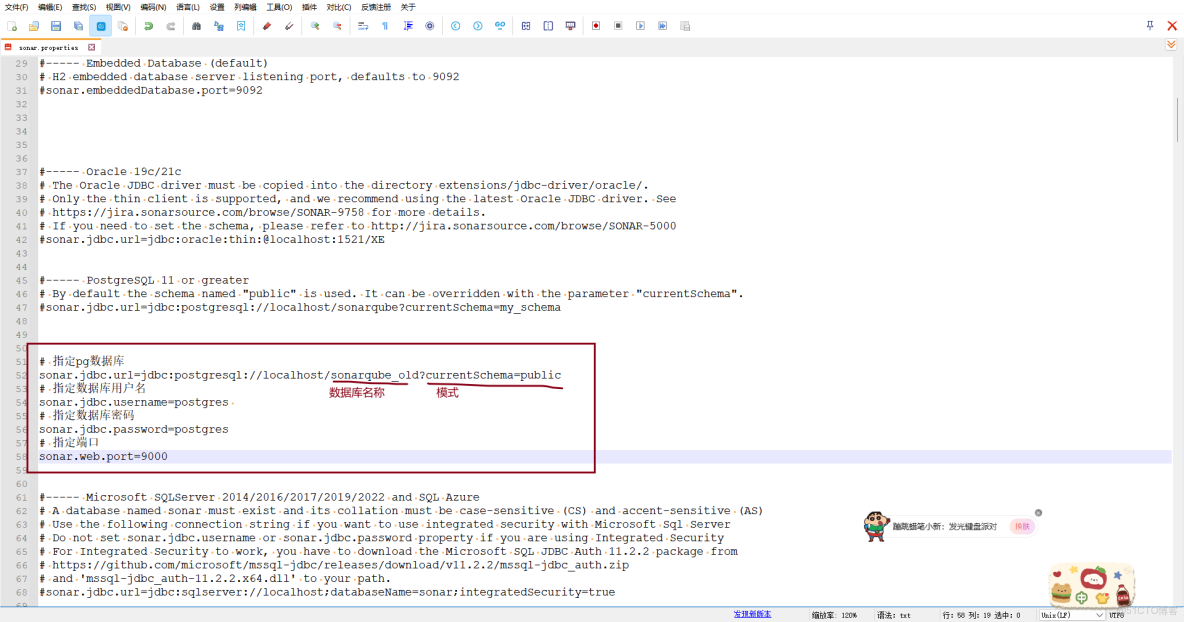Screen dimensions: 1184x622
Task: Open the 插件 menu item
Action: (307, 7)
